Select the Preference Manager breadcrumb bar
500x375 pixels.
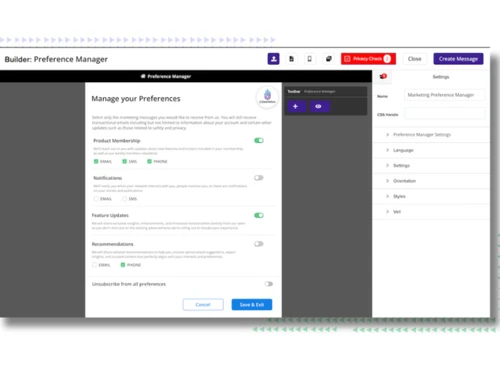point(166,76)
